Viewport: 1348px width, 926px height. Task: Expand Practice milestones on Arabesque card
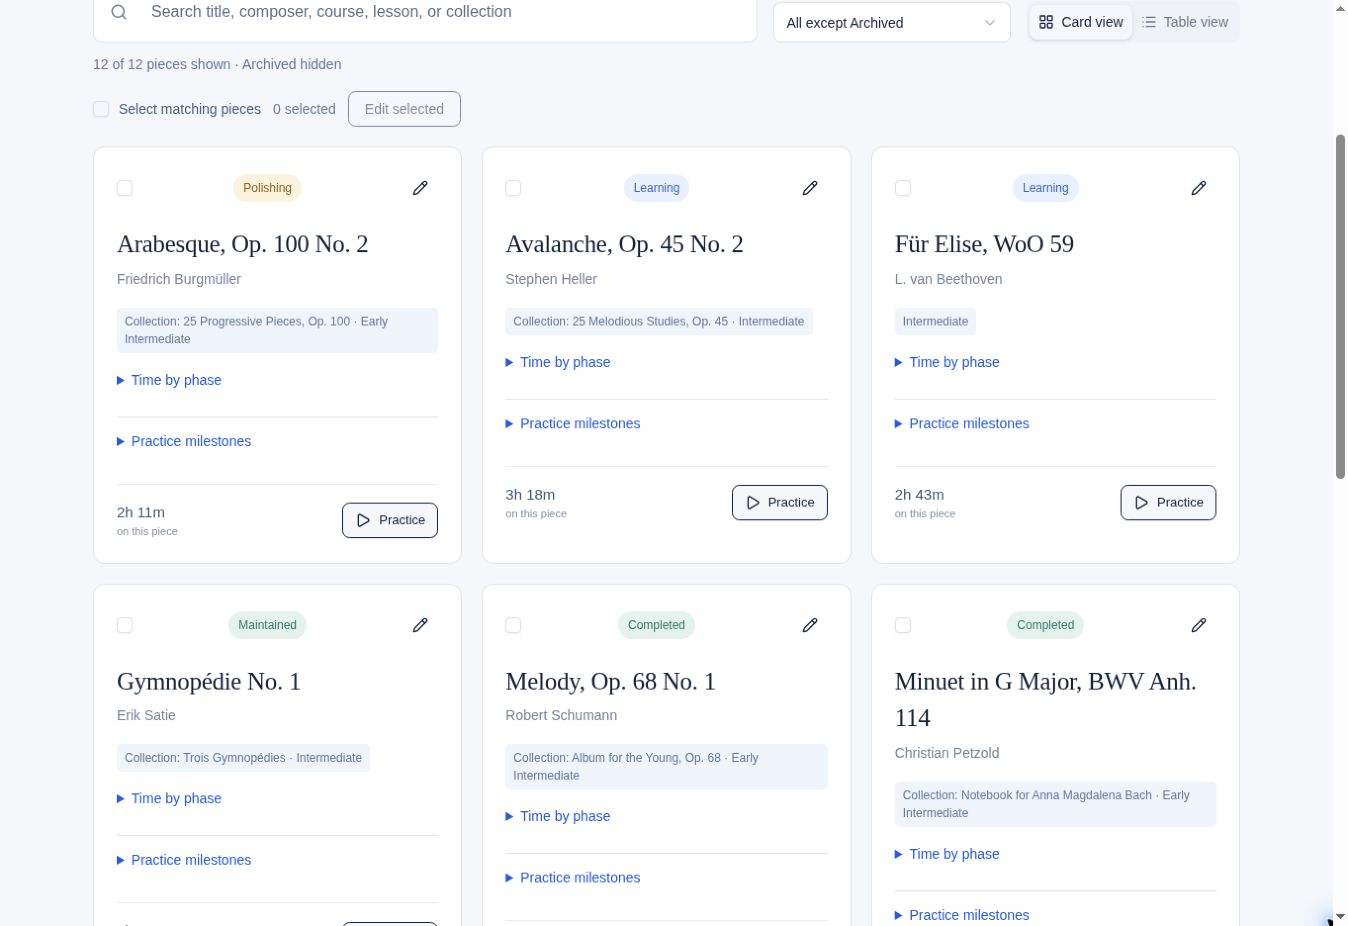(184, 441)
